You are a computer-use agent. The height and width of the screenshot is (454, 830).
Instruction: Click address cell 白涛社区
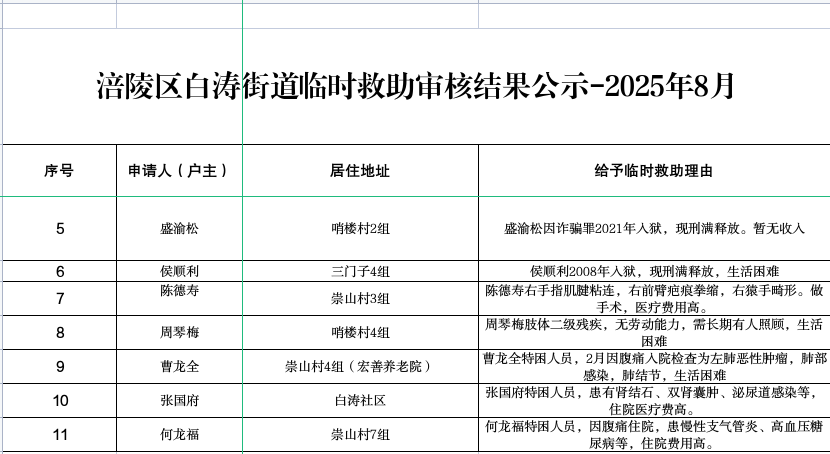(360, 401)
